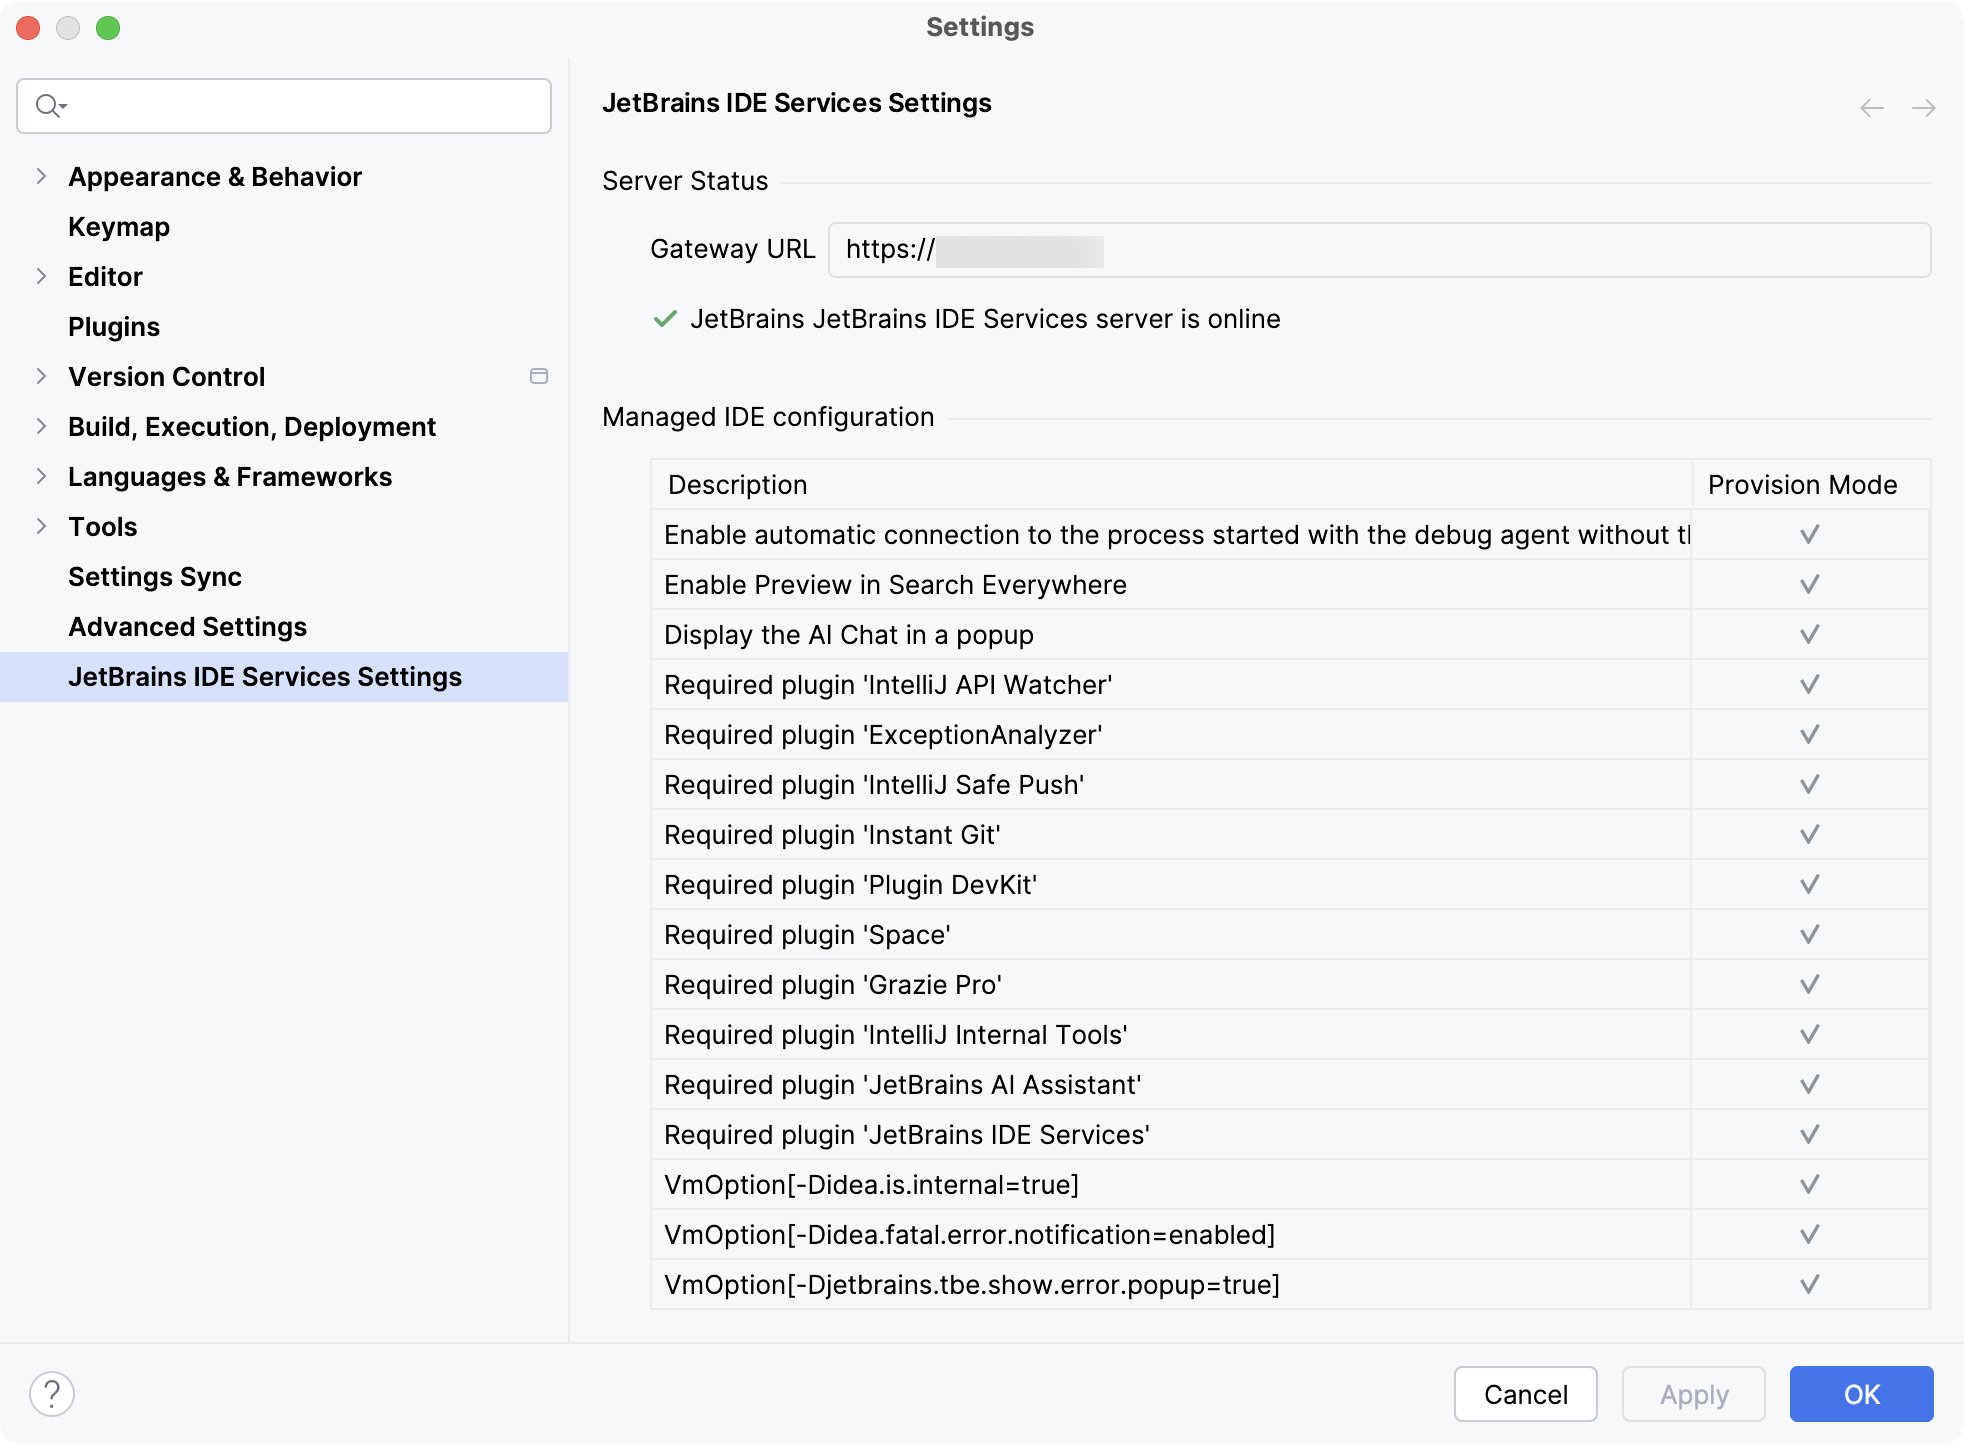This screenshot has height=1444, width=1964.
Task: Click checkmark for 'ExceptionAnalyzer' plugin row
Action: coord(1809,734)
